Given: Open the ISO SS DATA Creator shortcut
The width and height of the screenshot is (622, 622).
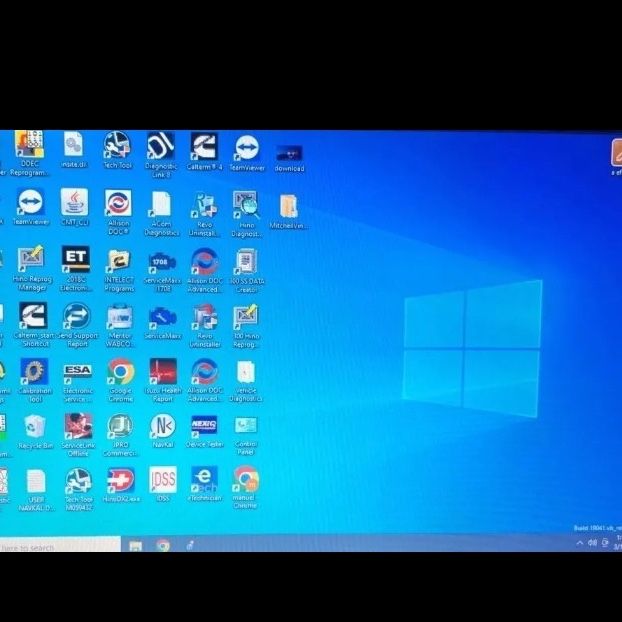Looking at the screenshot, I should pyautogui.click(x=247, y=271).
